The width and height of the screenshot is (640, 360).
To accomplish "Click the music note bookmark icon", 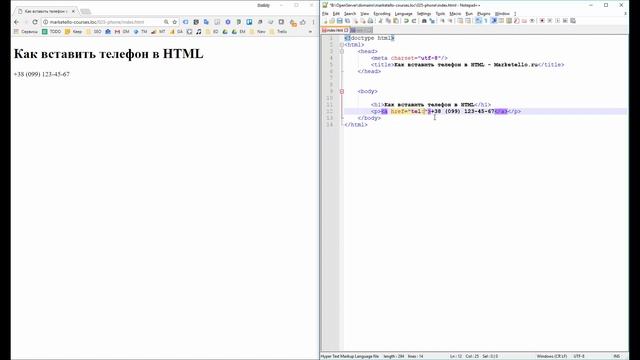I will point(199,31).
